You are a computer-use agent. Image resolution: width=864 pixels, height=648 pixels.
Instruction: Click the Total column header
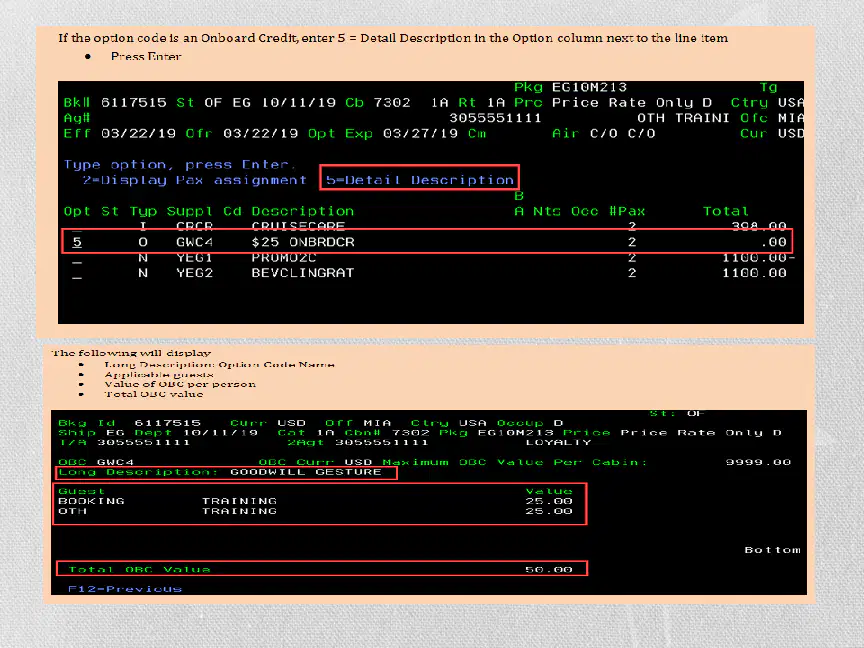point(726,211)
